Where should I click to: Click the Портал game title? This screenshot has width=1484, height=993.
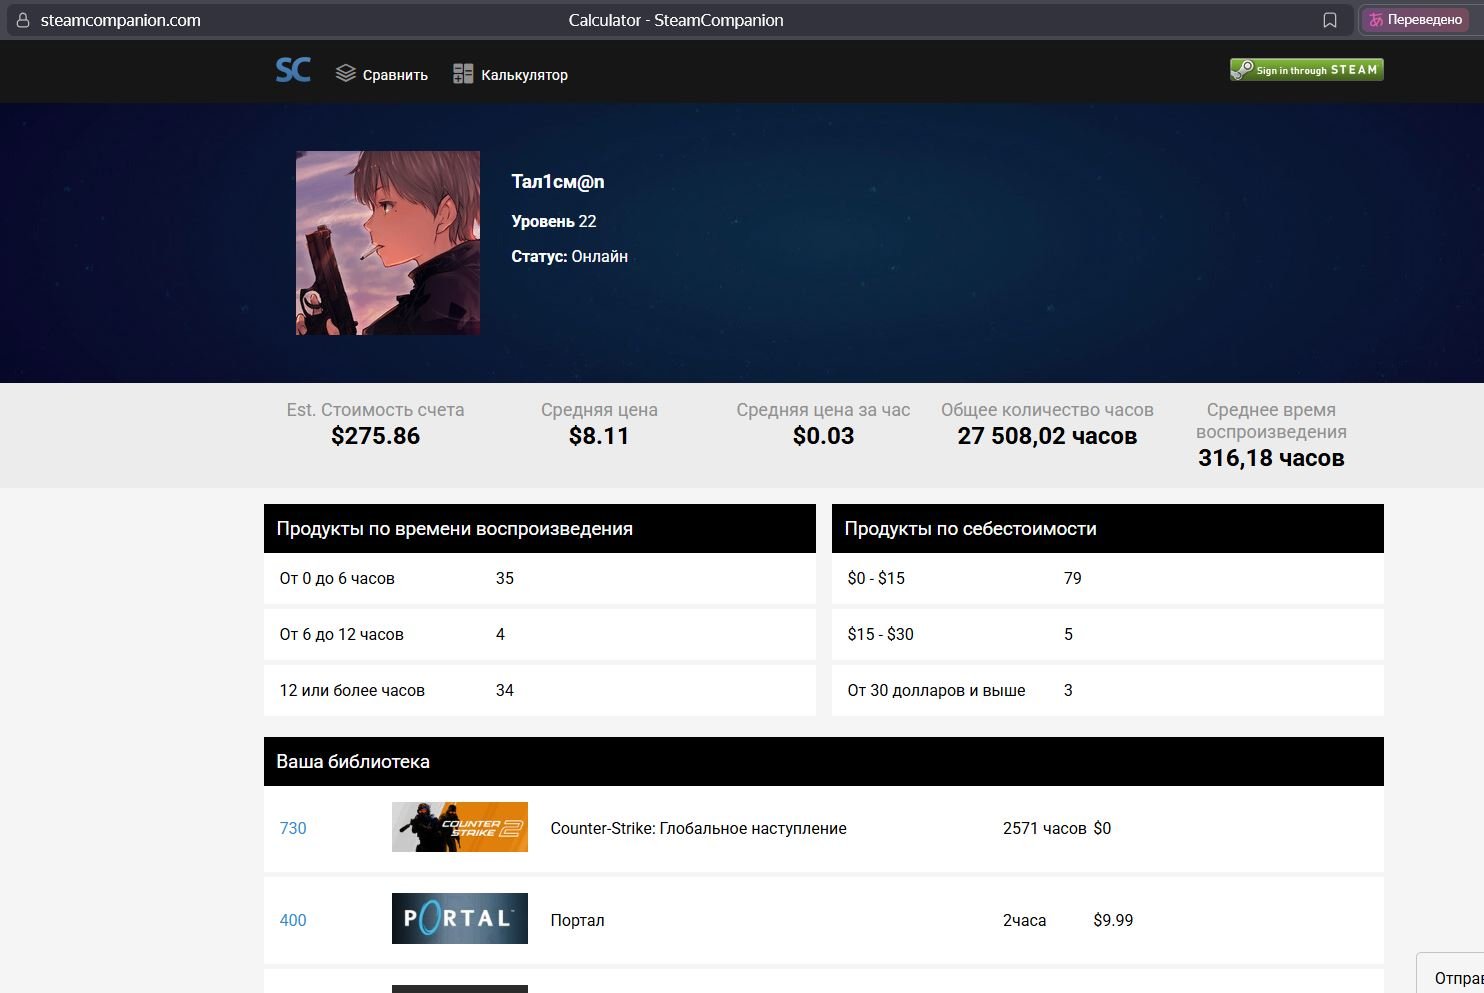click(577, 920)
